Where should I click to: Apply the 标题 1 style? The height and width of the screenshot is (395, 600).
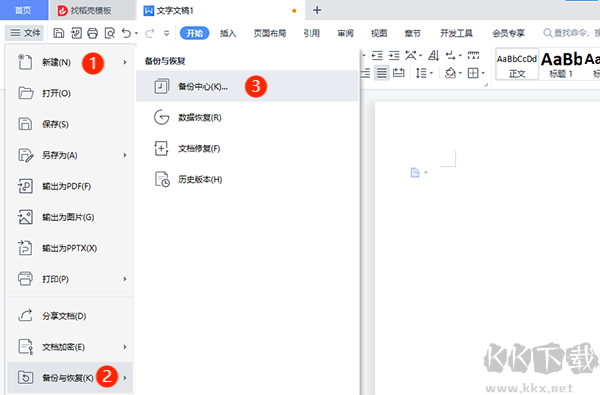click(561, 64)
